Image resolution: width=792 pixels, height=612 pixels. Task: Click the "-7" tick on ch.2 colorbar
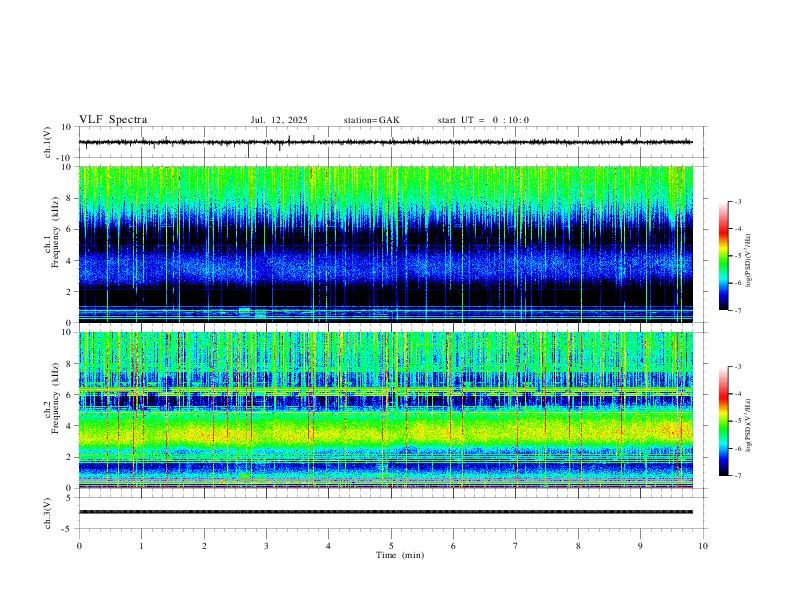coord(737,476)
